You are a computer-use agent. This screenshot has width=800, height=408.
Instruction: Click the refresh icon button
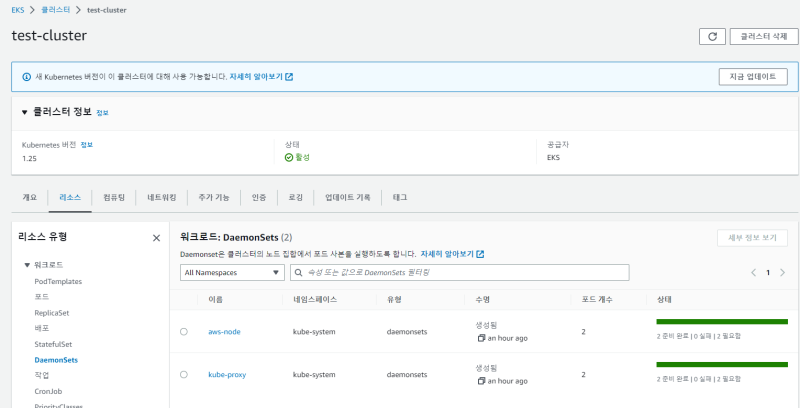pyautogui.click(x=712, y=36)
